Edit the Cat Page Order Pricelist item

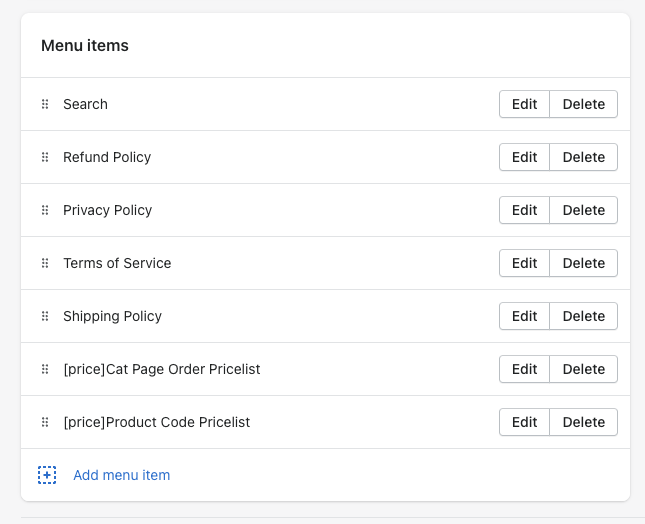click(524, 369)
